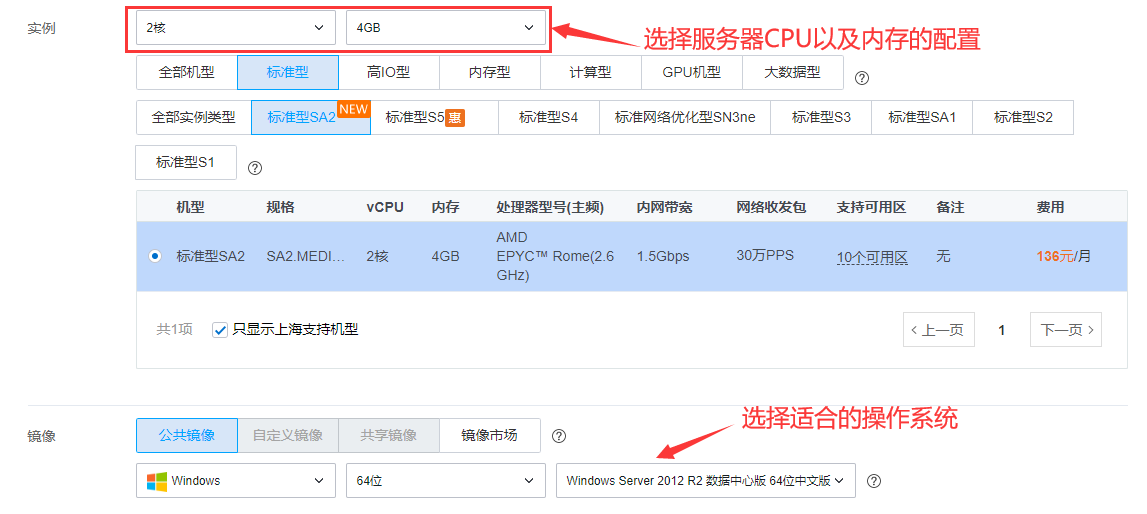Click the 10个可用区 link

click(x=873, y=257)
